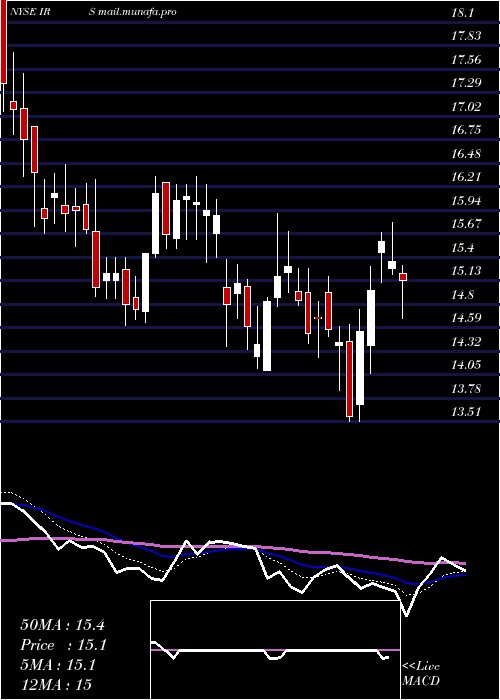Image resolution: width=500 pixels, height=700 pixels.
Task: Select the 13.78 price axis label
Action: 466,388
